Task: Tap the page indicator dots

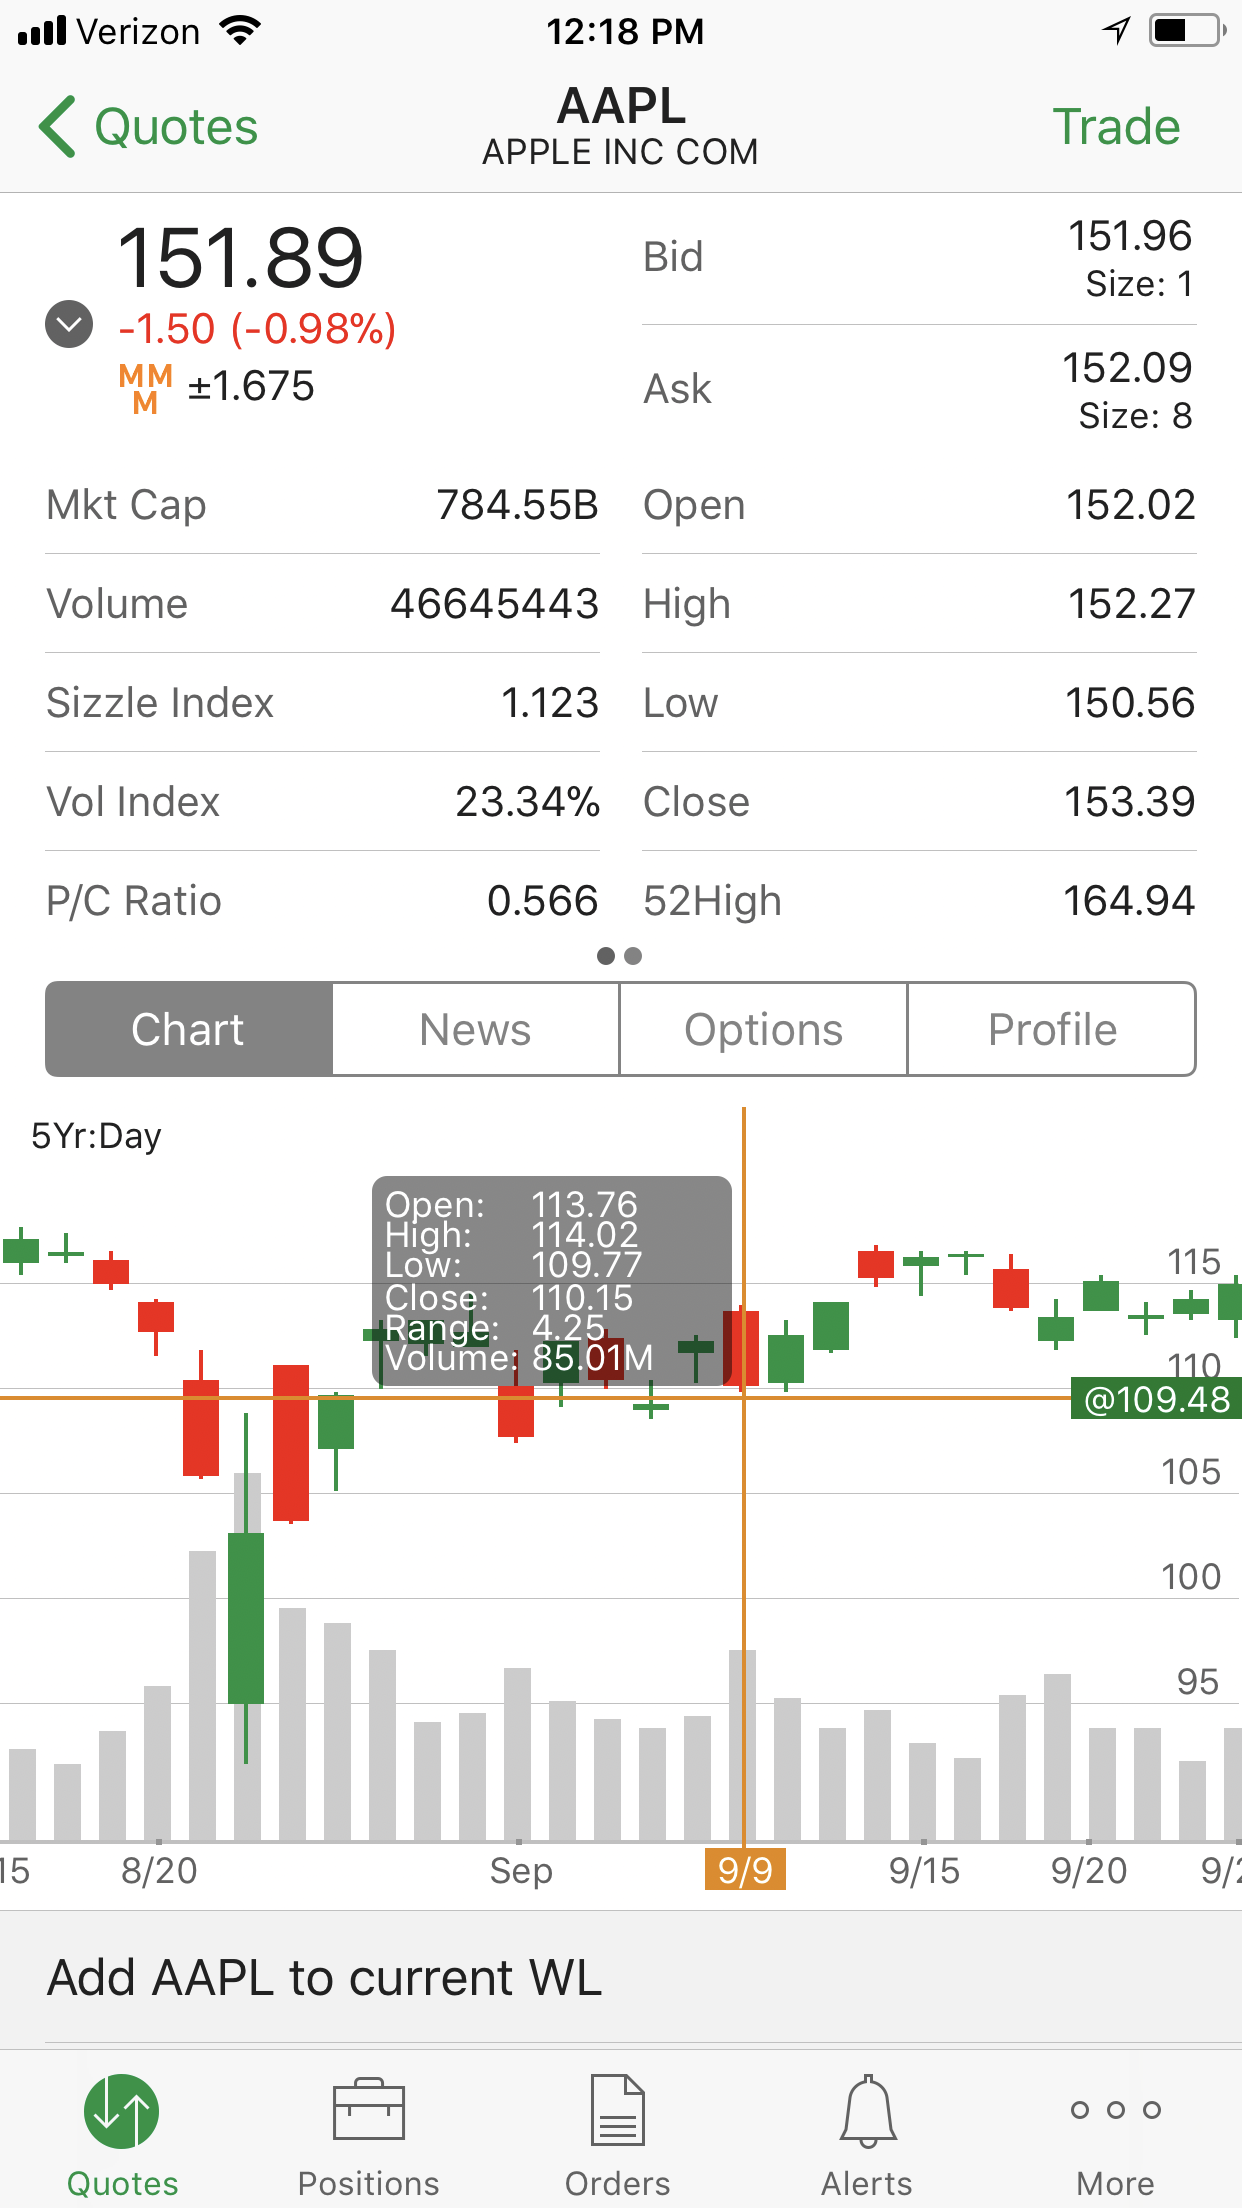Action: [x=619, y=956]
